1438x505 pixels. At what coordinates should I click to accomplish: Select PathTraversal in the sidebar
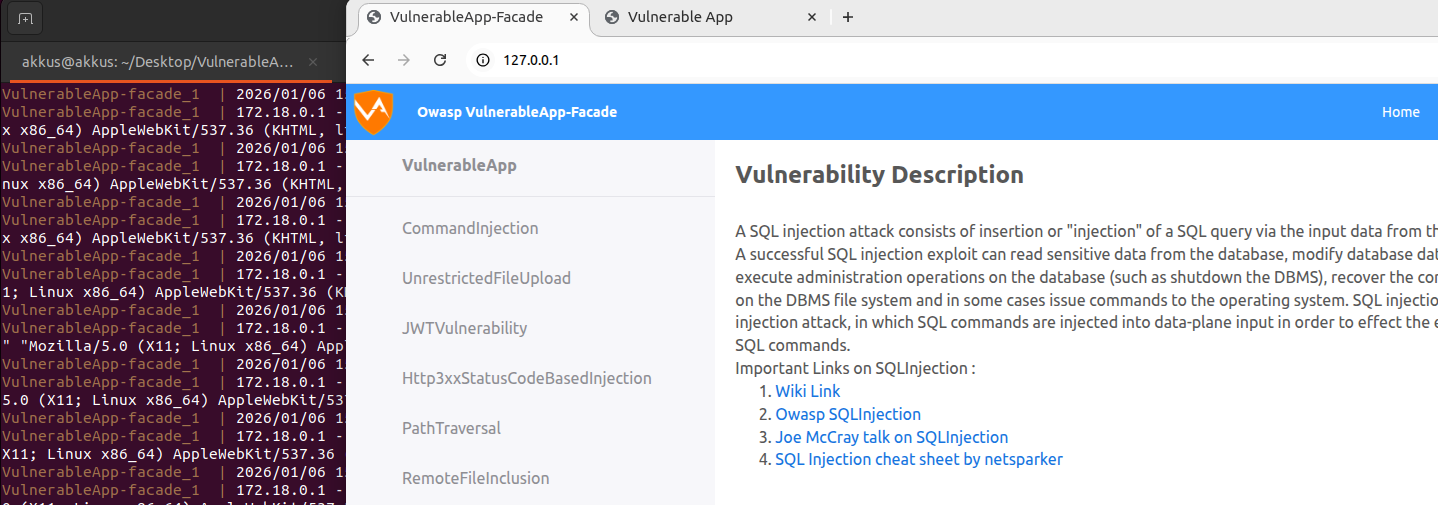[x=451, y=428]
